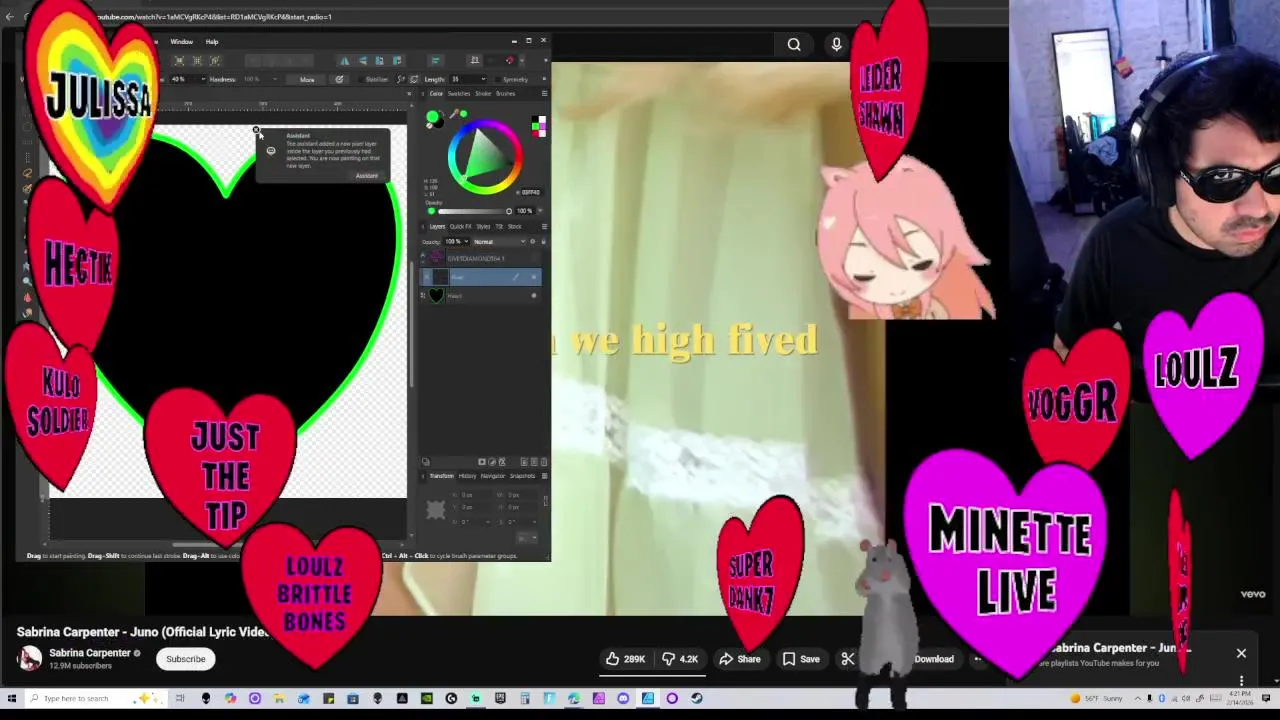The width and height of the screenshot is (1280, 720).
Task: Click the Download button under the video
Action: click(933, 659)
